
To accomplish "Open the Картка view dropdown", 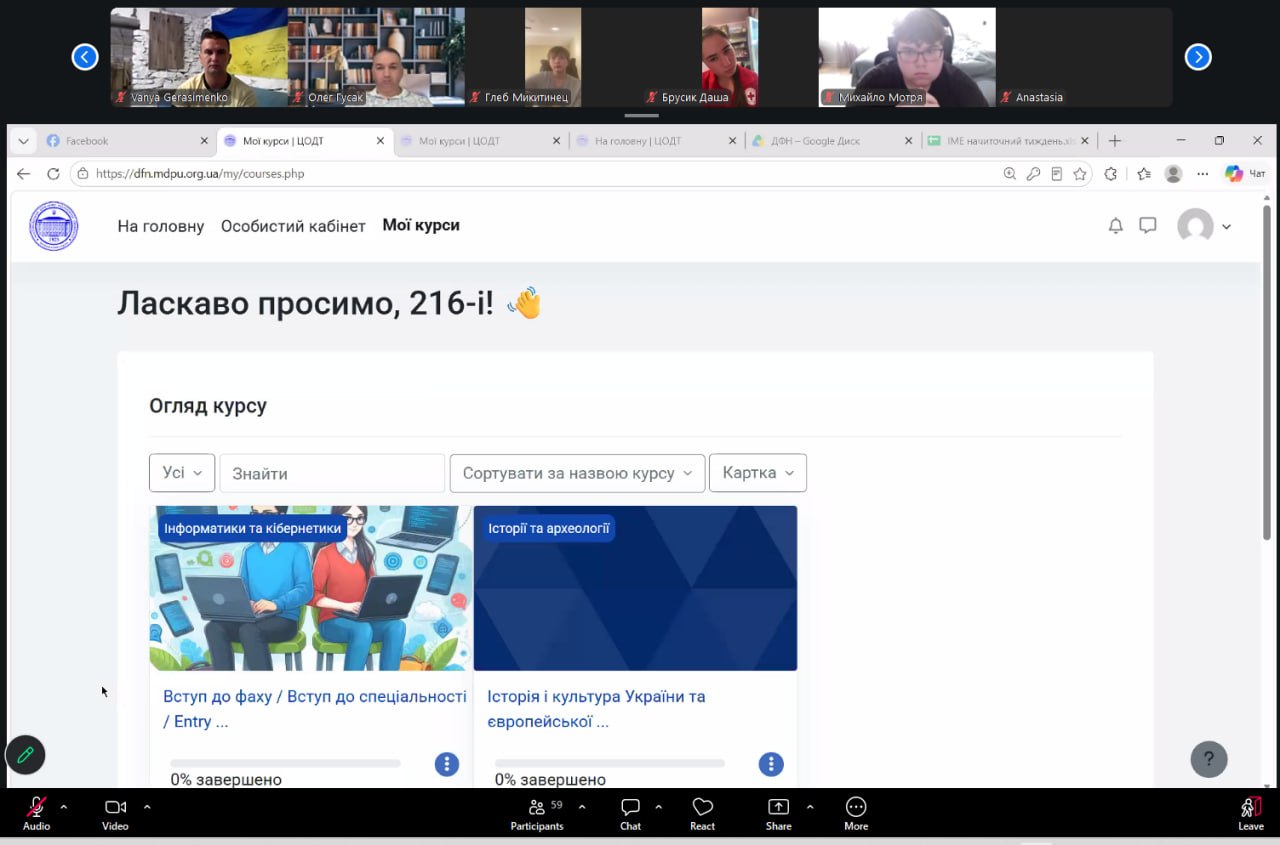I will pos(758,473).
